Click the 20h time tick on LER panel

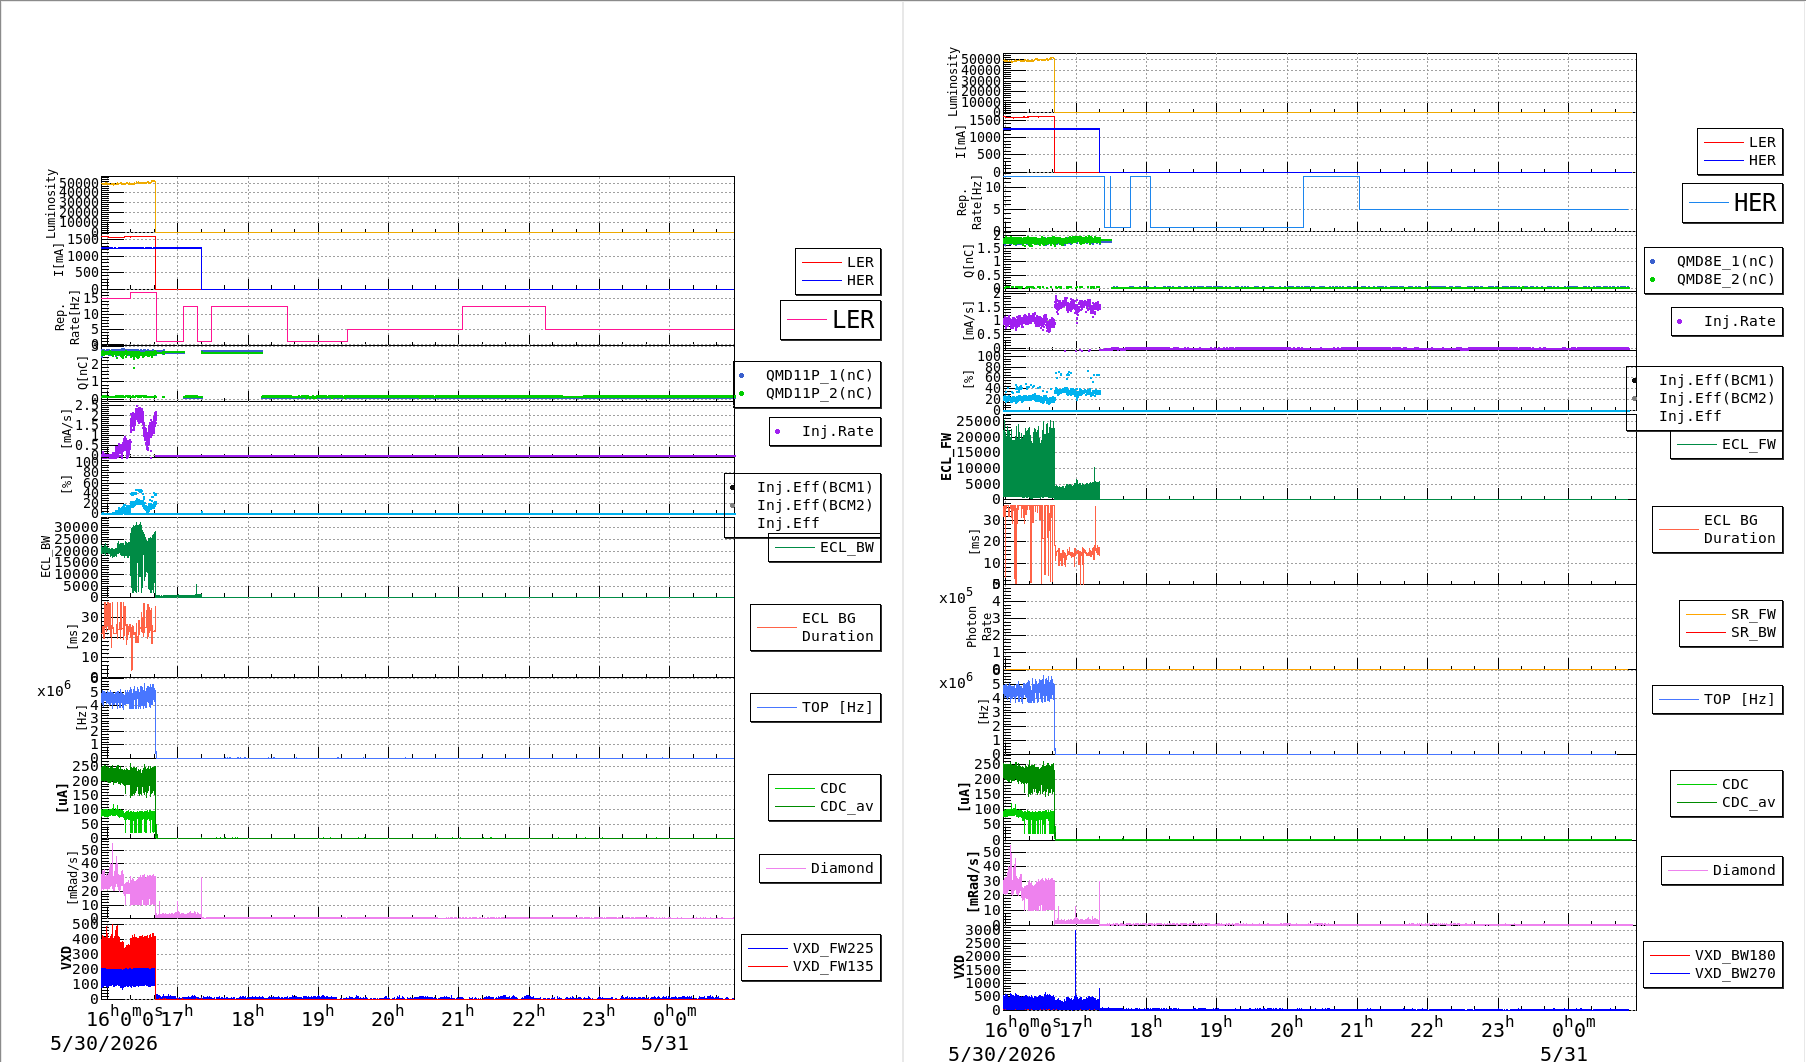[x=387, y=1017]
